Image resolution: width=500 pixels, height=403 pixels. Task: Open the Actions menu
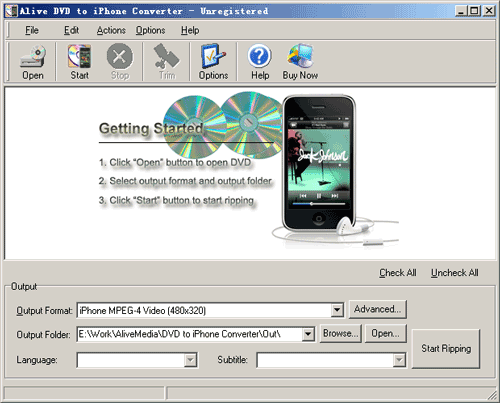point(111,30)
